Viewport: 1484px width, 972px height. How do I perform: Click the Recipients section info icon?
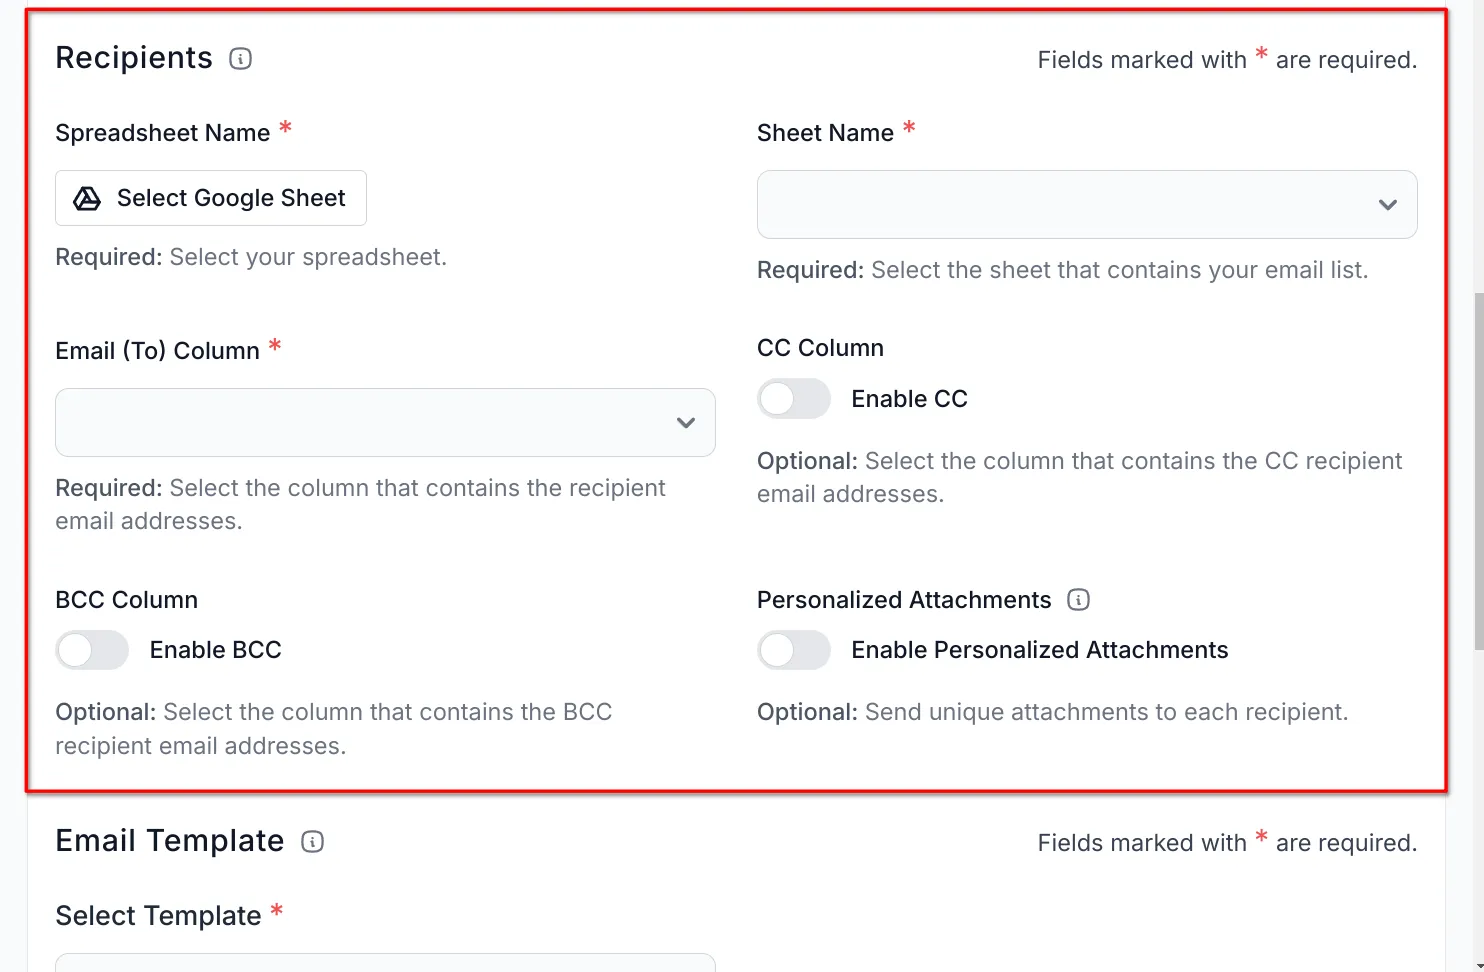[239, 59]
